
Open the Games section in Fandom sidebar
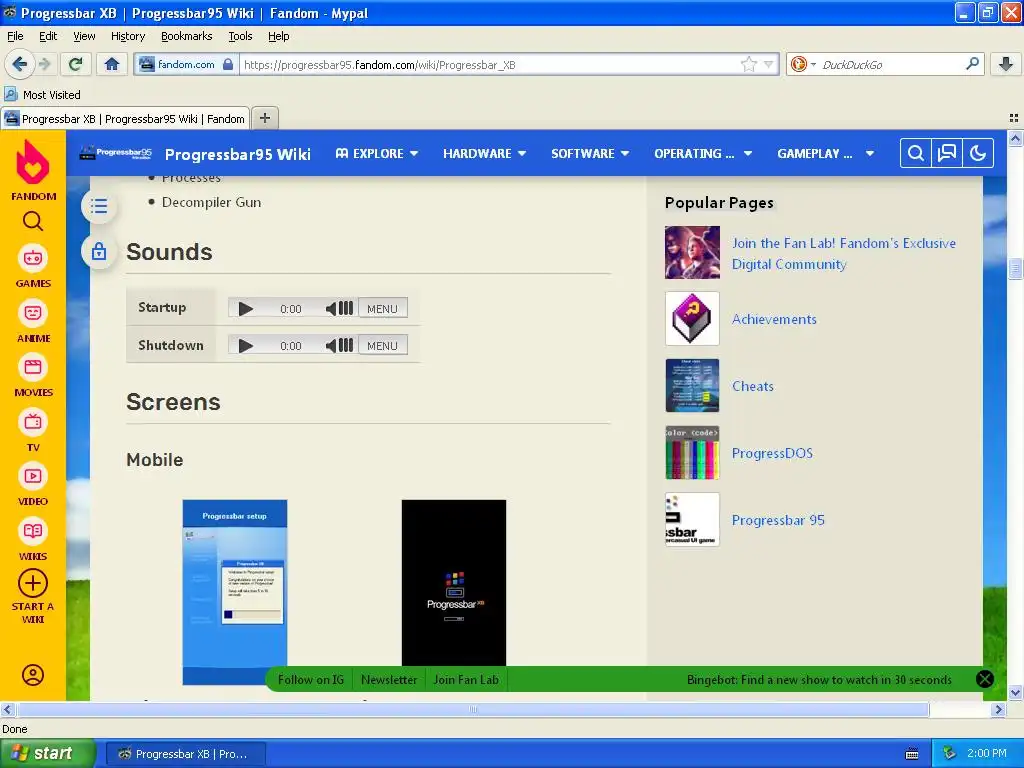pos(33,266)
